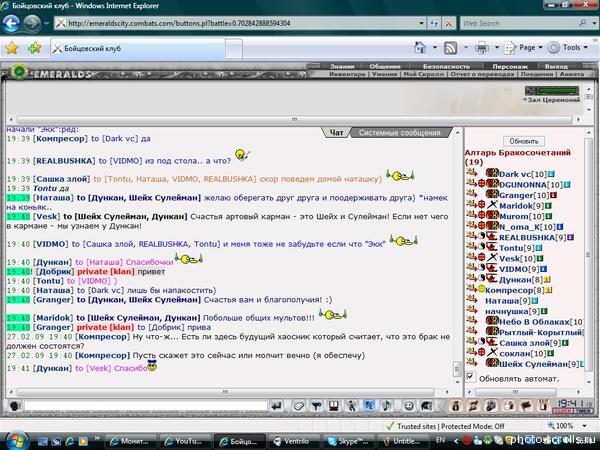Image resolution: width=600 pixels, height=450 pixels.
Task: Click the Windows Start orb
Action: point(15,440)
